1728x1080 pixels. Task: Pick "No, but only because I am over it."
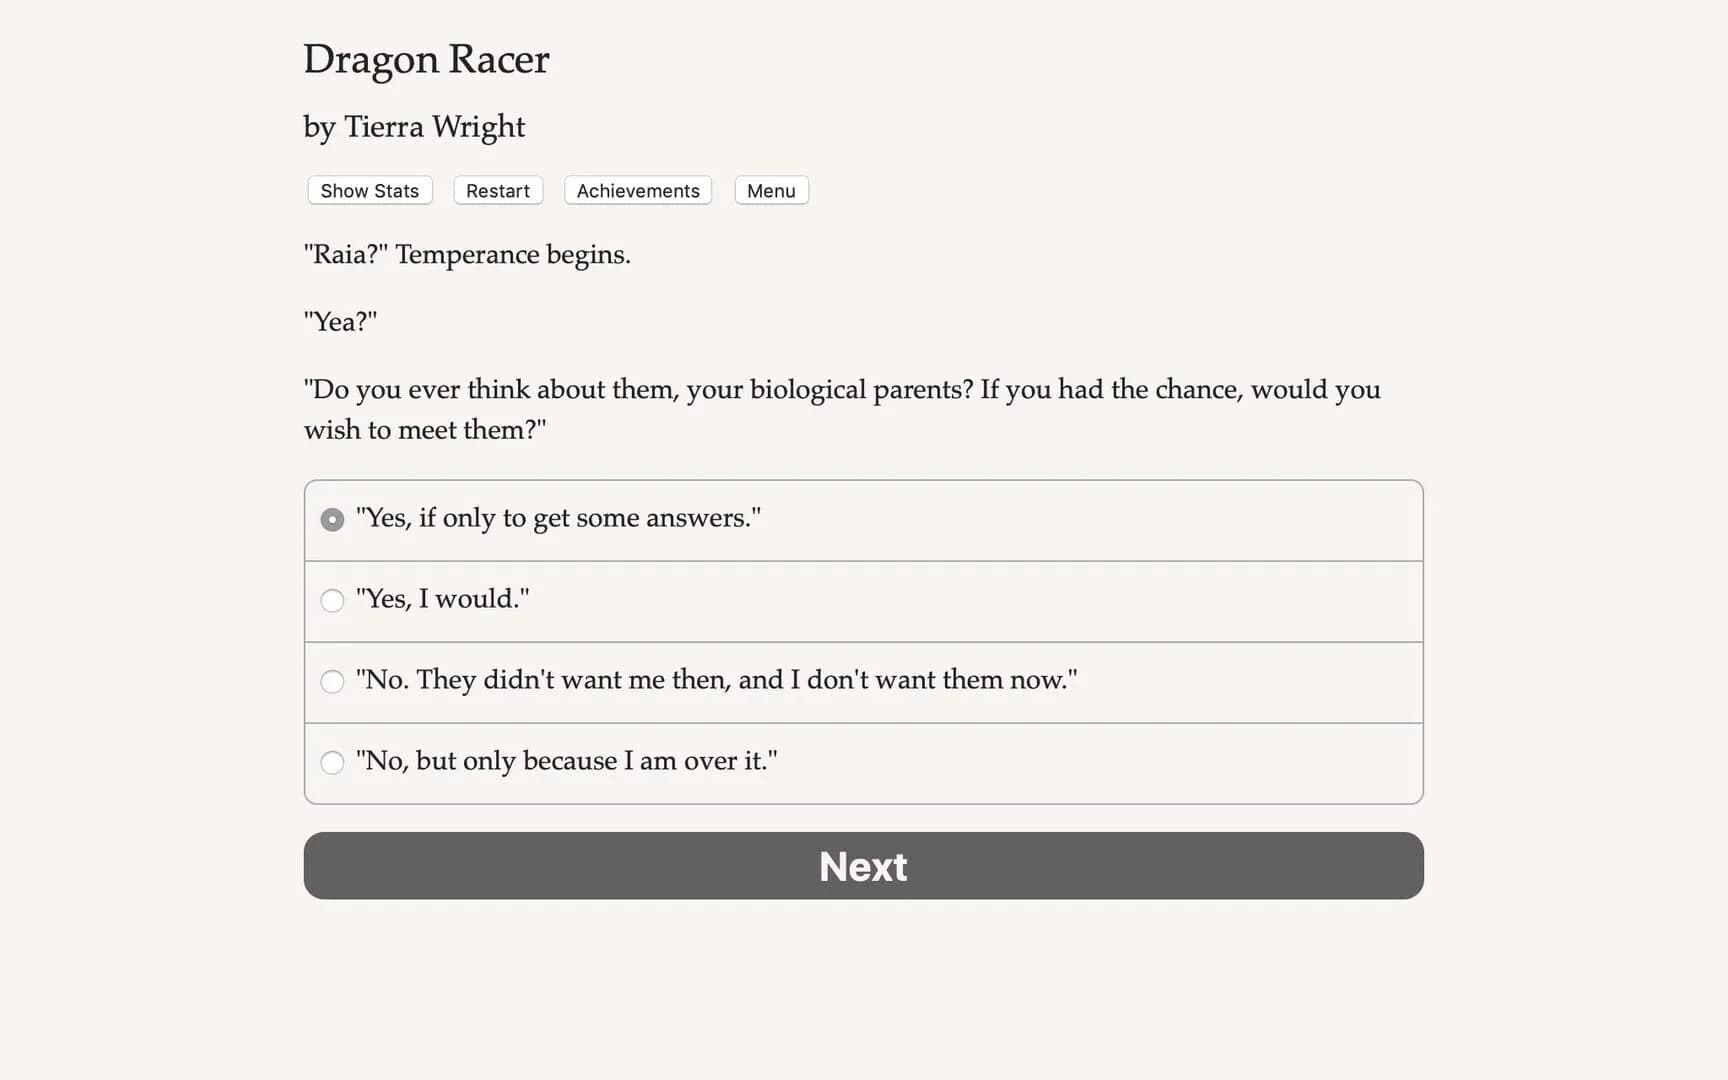[x=332, y=762]
